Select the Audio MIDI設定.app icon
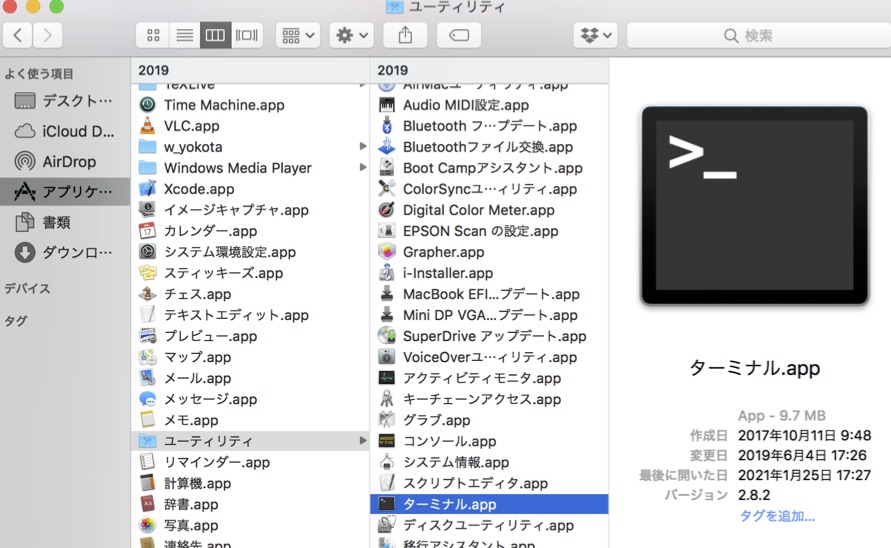The image size is (891, 548). pyautogui.click(x=386, y=105)
